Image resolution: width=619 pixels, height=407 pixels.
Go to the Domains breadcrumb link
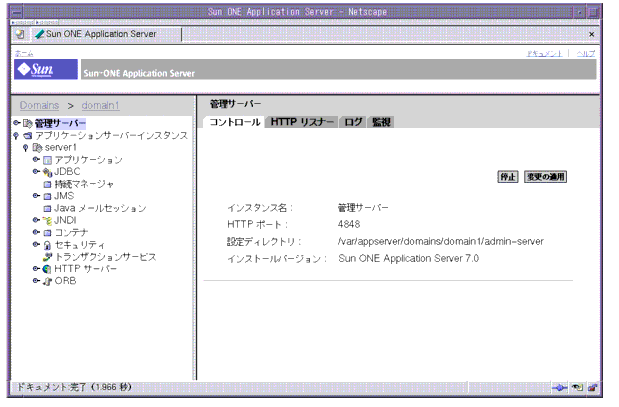39,105
